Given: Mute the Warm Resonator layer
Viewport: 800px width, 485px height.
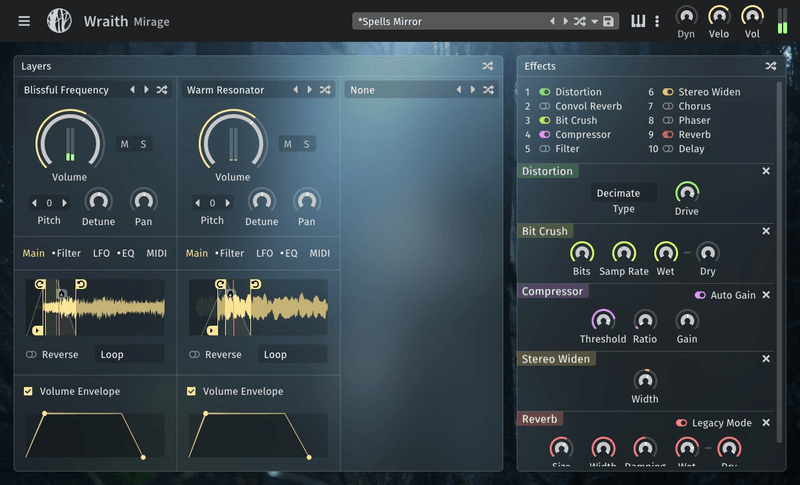Looking at the screenshot, I should point(288,144).
